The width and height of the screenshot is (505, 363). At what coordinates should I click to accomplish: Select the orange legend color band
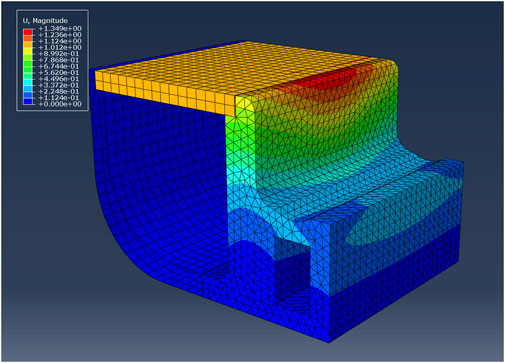coord(28,44)
